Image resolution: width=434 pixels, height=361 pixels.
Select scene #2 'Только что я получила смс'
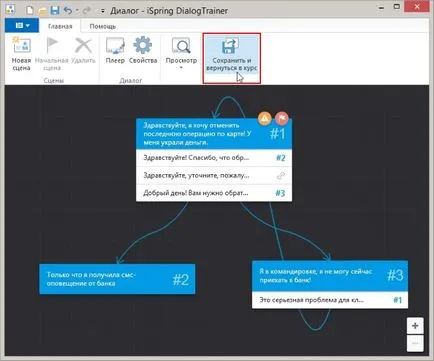tap(117, 279)
